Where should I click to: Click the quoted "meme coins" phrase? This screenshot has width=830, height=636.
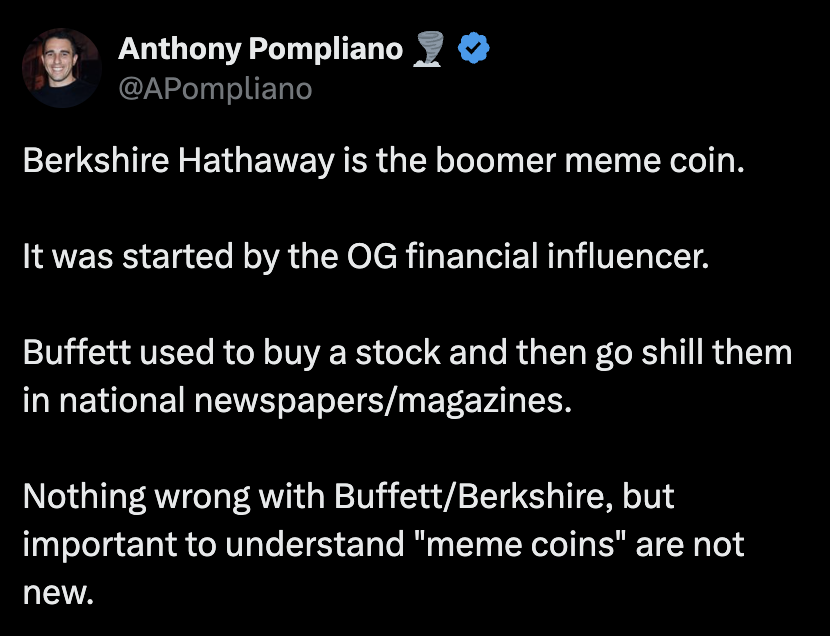[x=518, y=544]
